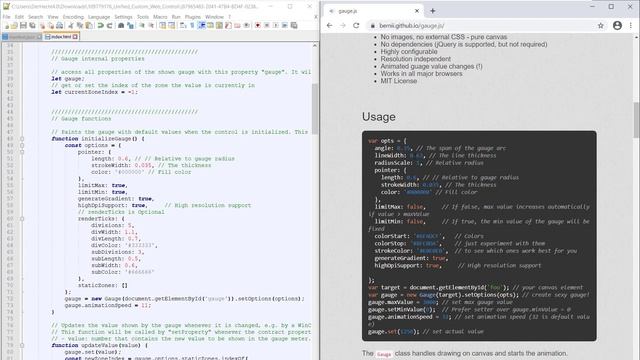Open the browser three-dot menu
The image size is (640, 360).
click(x=631, y=25)
